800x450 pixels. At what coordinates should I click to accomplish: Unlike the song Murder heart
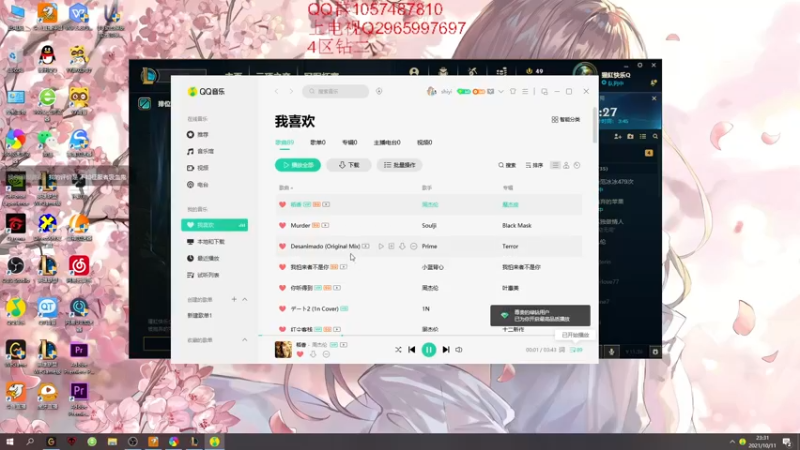282,226
